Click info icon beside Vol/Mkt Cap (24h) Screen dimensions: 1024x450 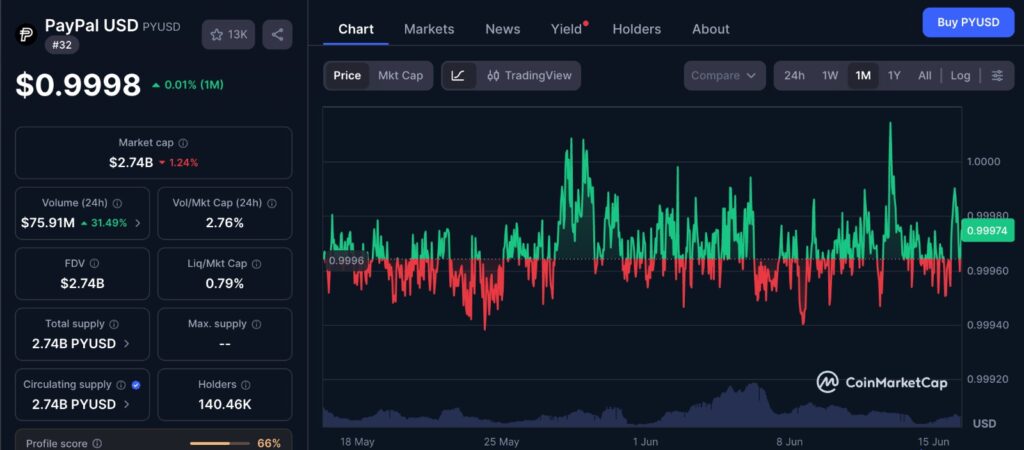point(272,203)
